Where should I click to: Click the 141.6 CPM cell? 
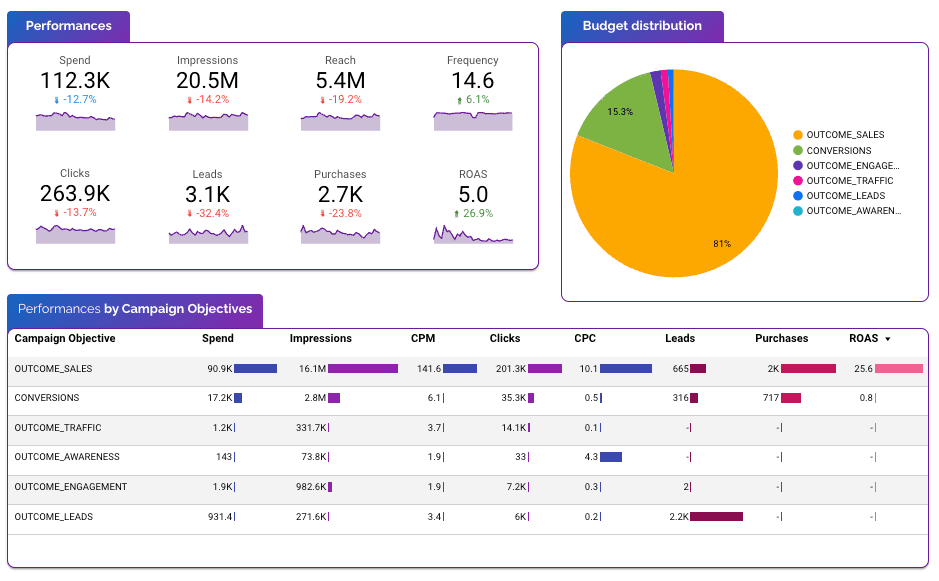point(429,369)
